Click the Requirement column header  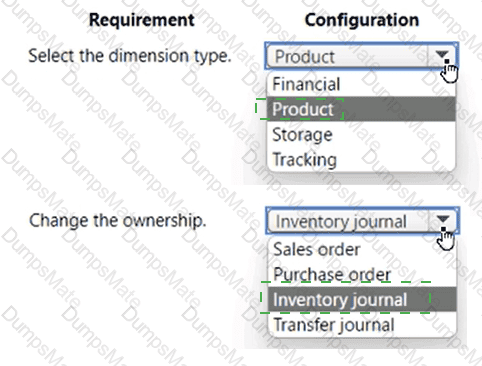pyautogui.click(x=142, y=20)
